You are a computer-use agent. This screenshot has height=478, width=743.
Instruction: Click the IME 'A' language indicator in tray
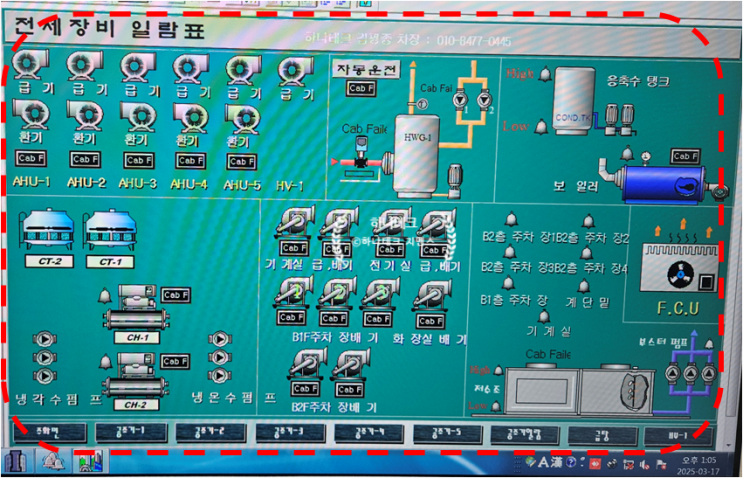544,462
